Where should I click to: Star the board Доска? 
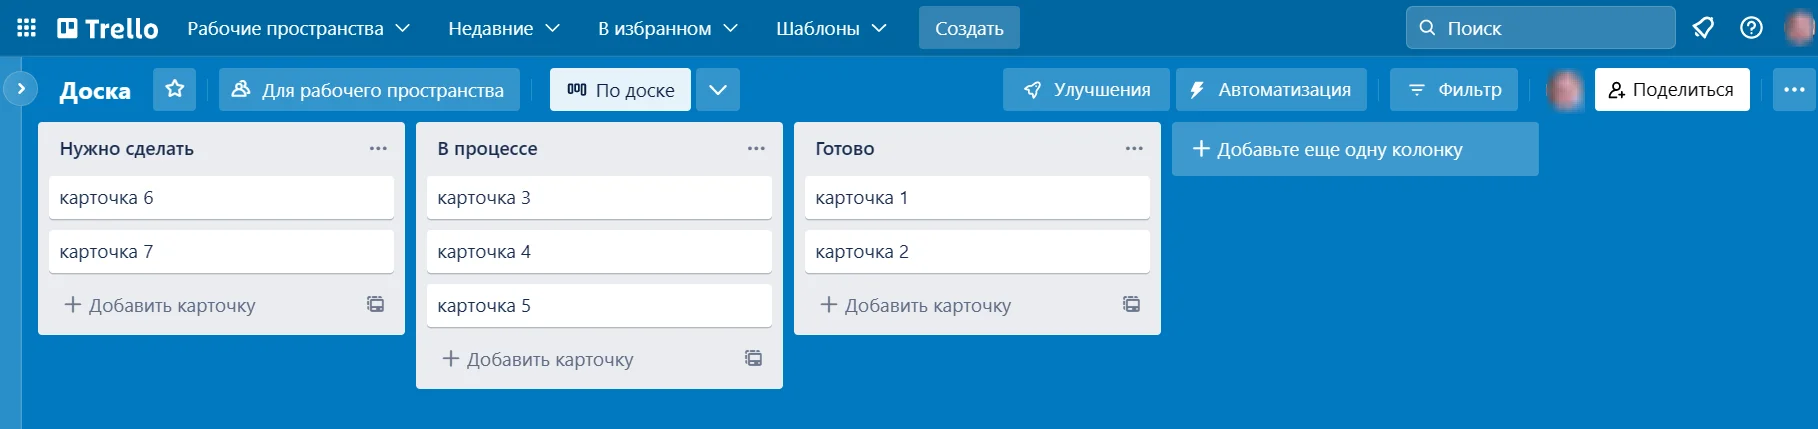pyautogui.click(x=175, y=89)
